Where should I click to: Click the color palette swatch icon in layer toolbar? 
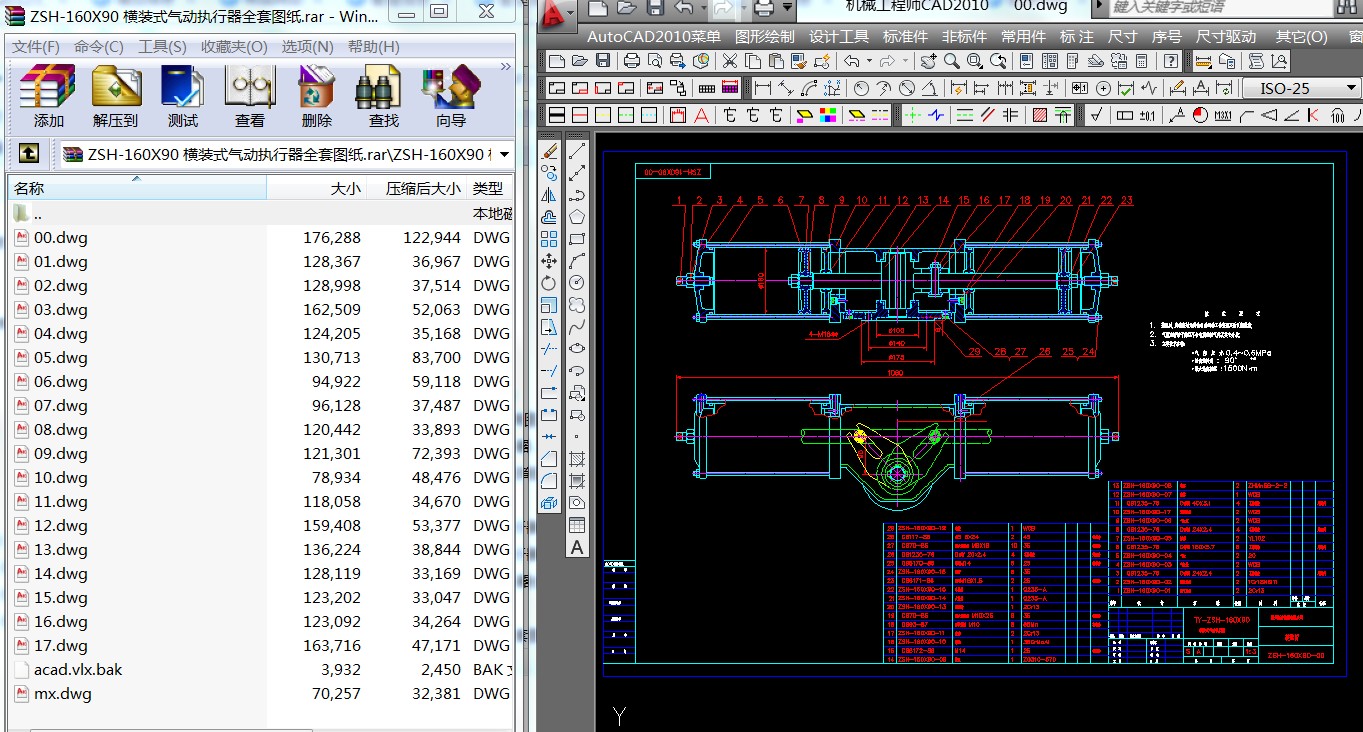pos(828,115)
